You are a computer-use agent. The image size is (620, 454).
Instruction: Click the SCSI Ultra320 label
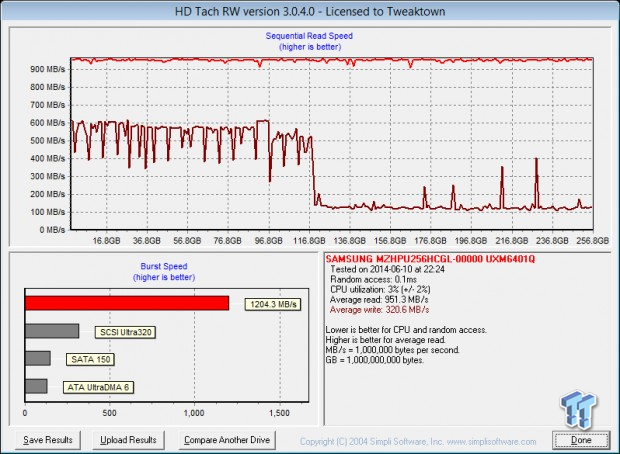pyautogui.click(x=125, y=332)
